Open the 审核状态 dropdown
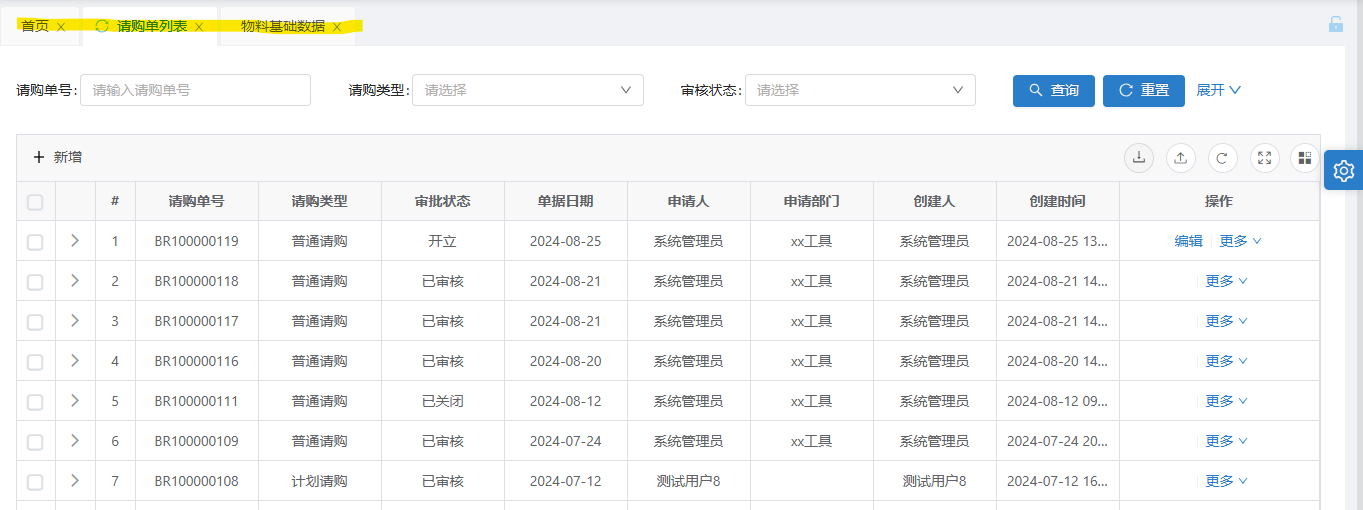Image resolution: width=1363 pixels, height=510 pixels. pyautogui.click(x=860, y=90)
